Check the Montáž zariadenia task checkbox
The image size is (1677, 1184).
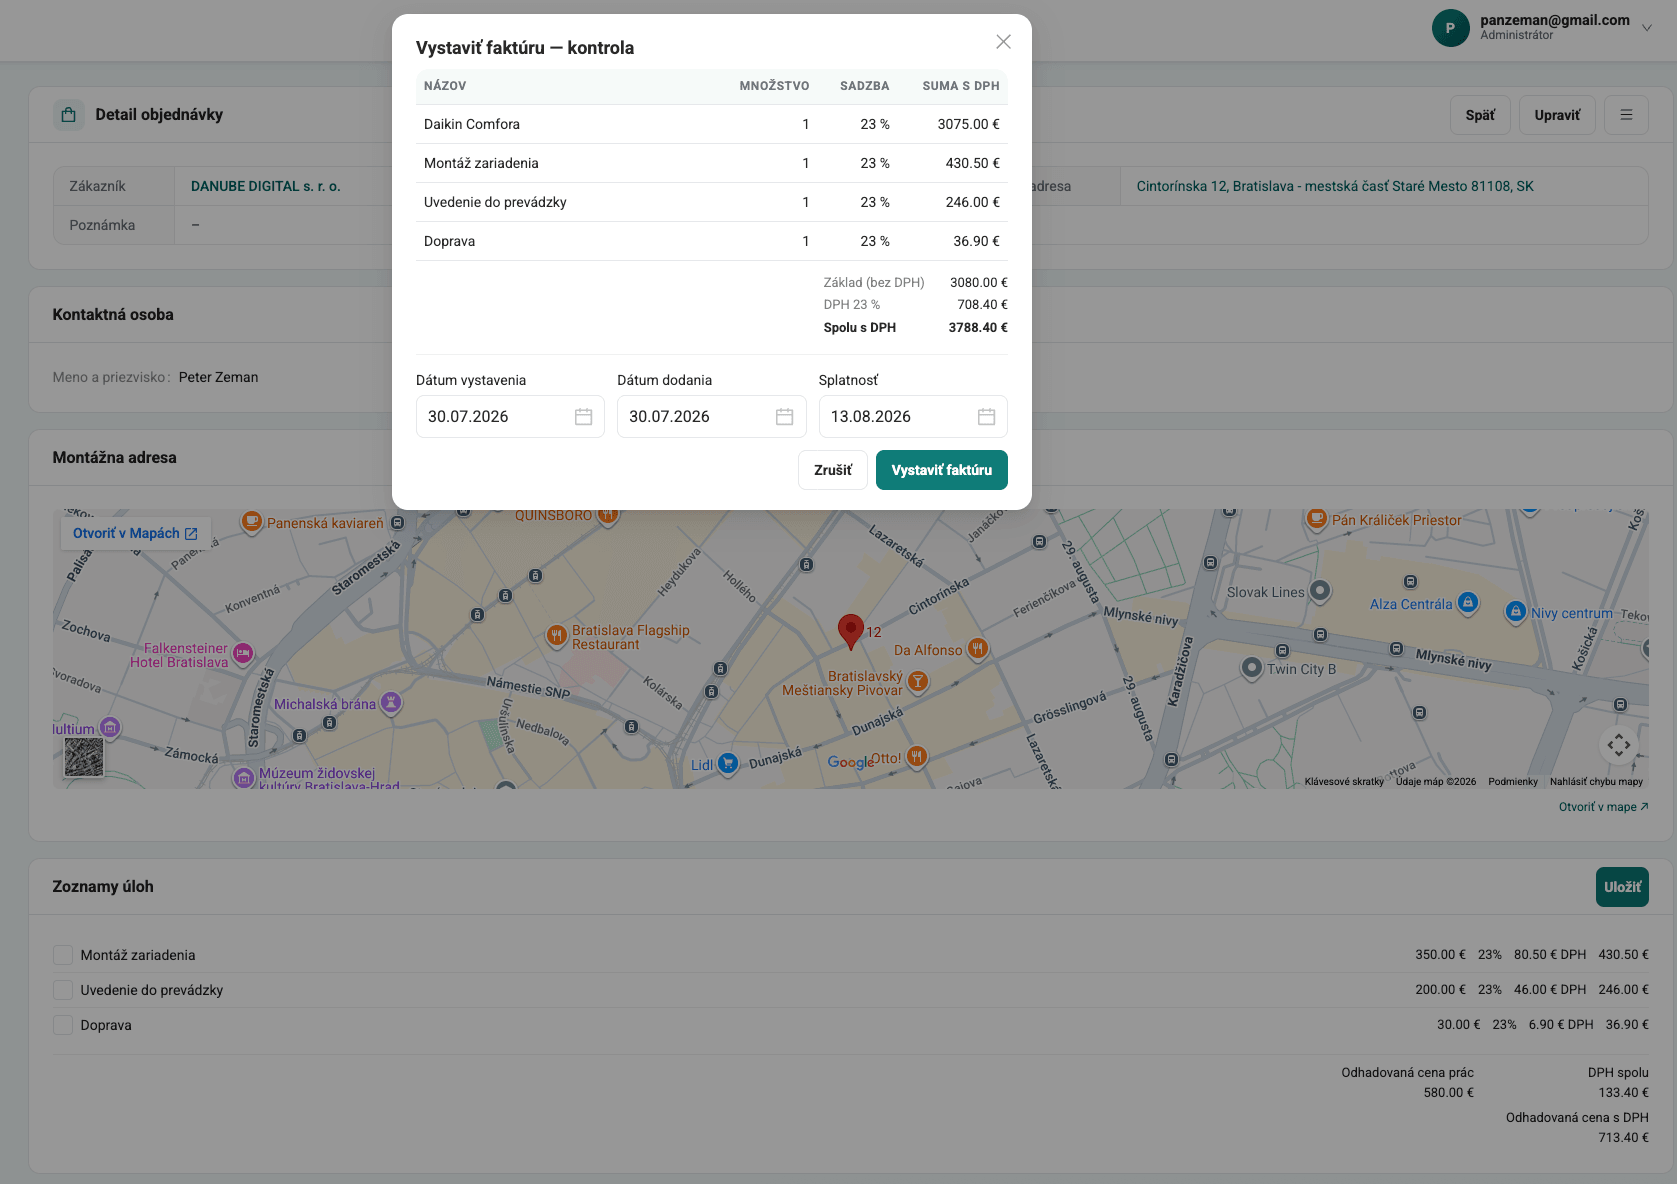[x=63, y=955]
